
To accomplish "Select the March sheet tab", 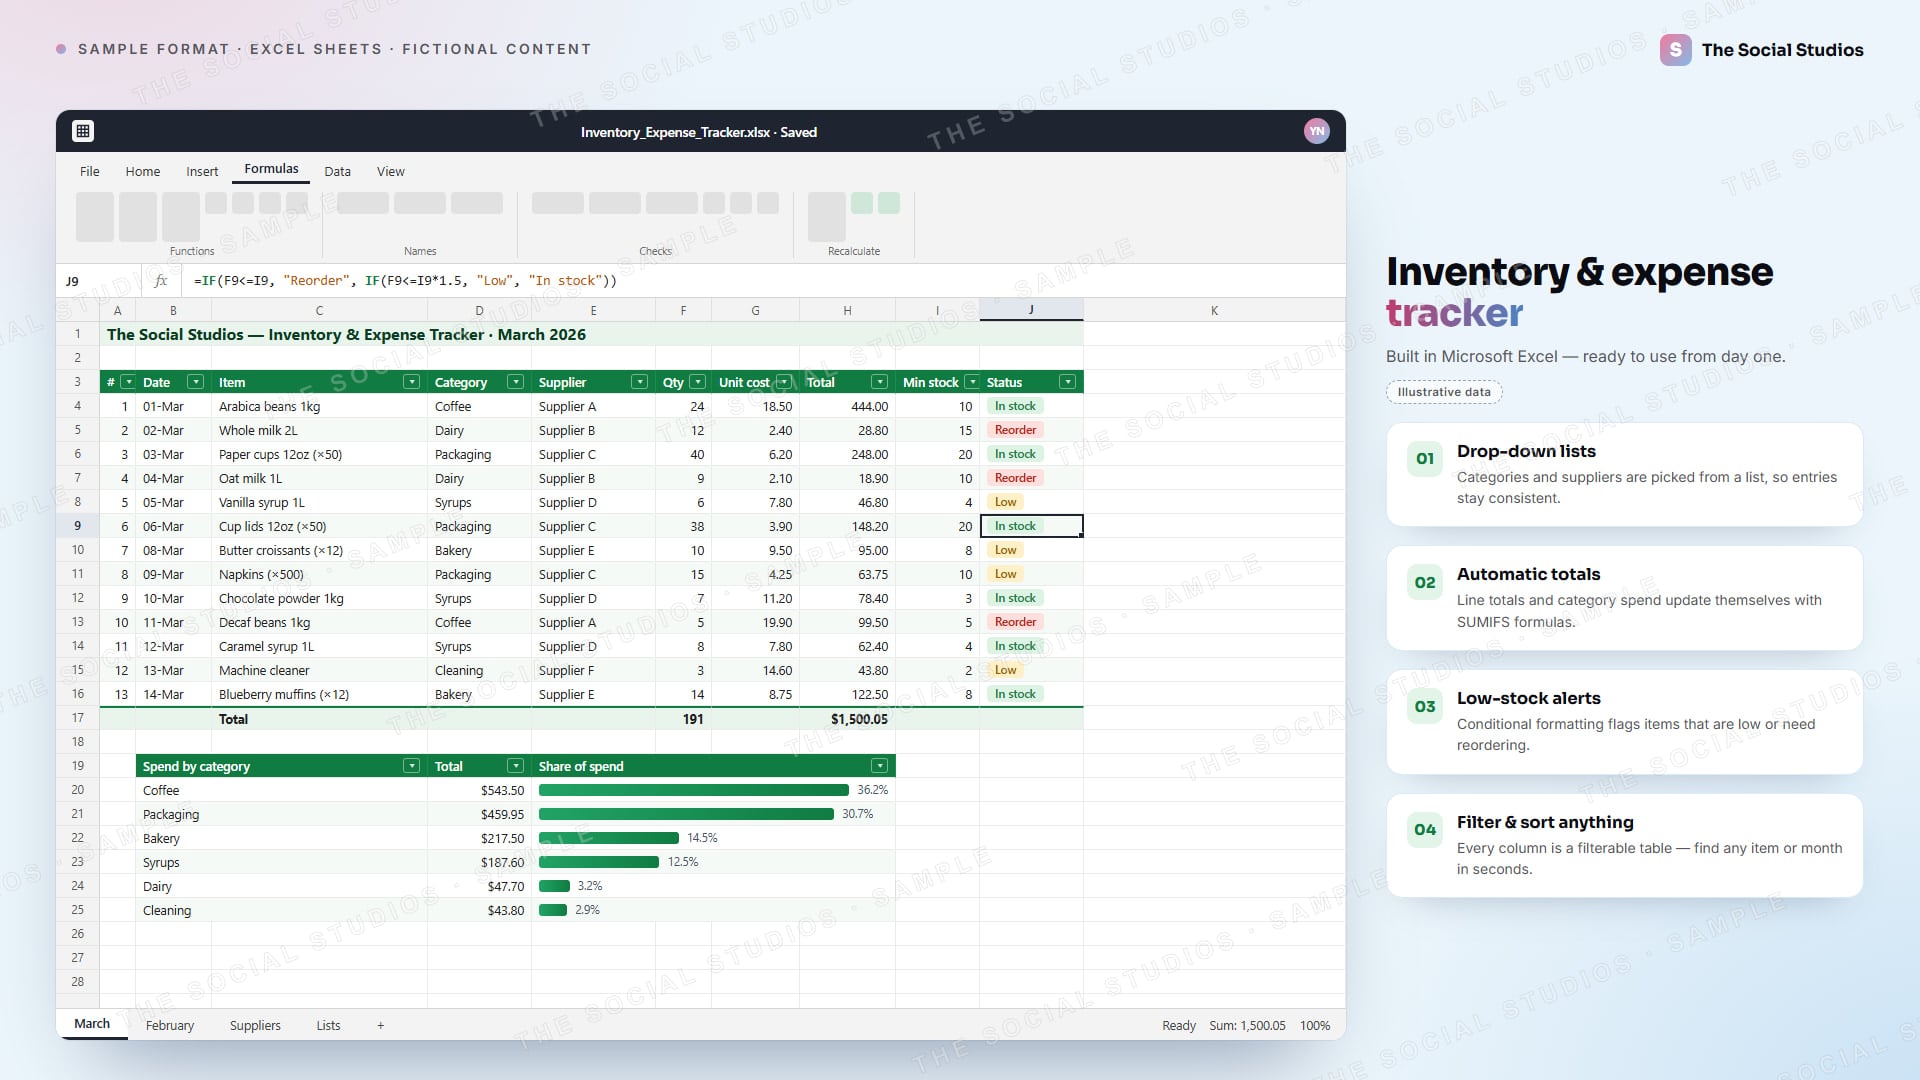I will [x=92, y=1024].
